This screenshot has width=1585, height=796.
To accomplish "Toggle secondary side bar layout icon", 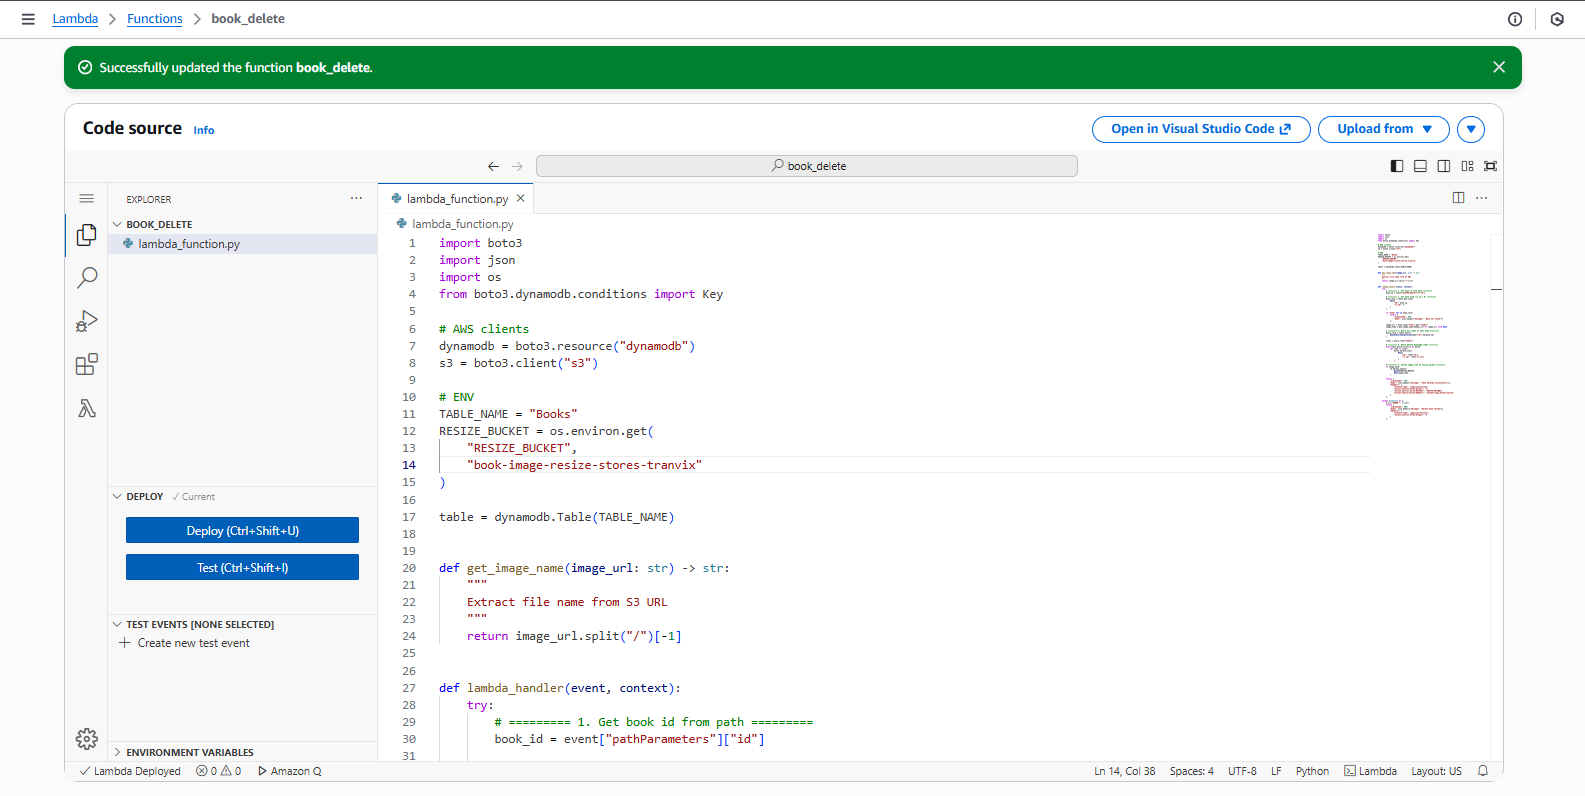I will [x=1444, y=166].
